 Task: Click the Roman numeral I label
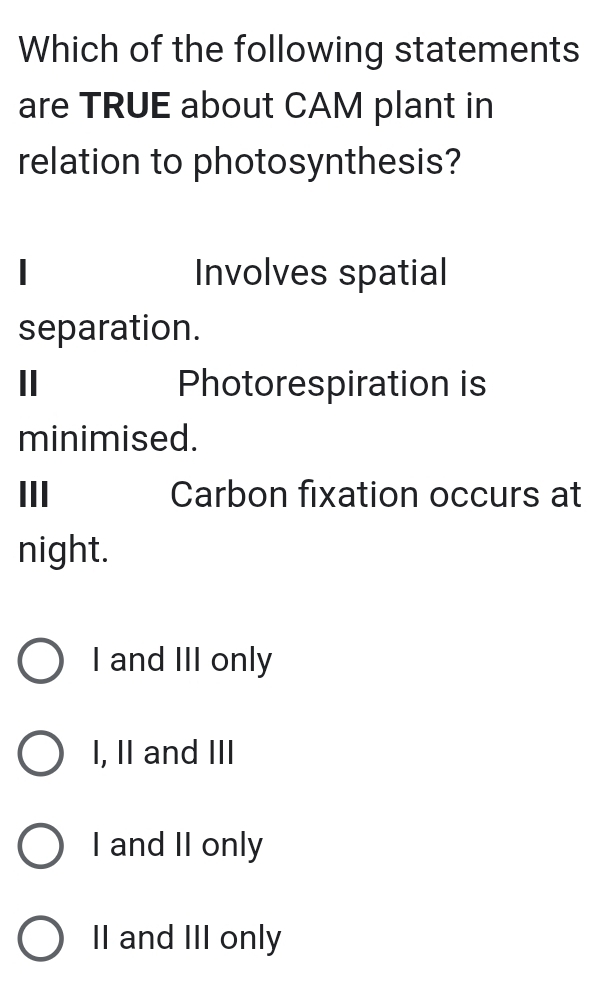(22, 273)
